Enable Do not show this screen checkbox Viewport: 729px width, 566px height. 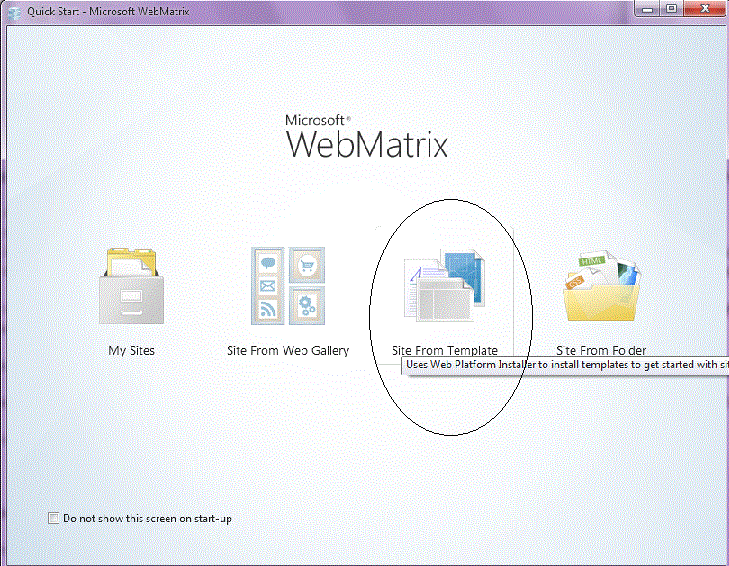click(53, 518)
